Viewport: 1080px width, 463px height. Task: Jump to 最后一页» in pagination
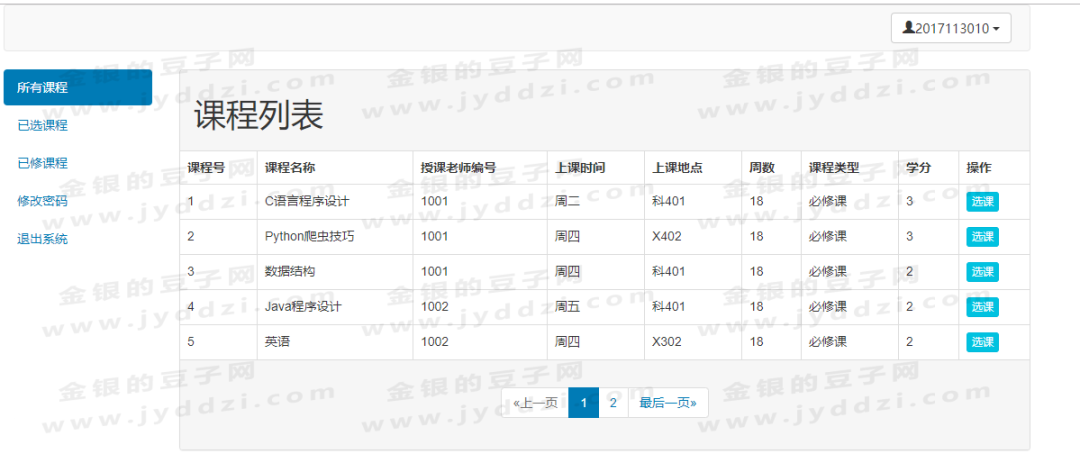(668, 403)
